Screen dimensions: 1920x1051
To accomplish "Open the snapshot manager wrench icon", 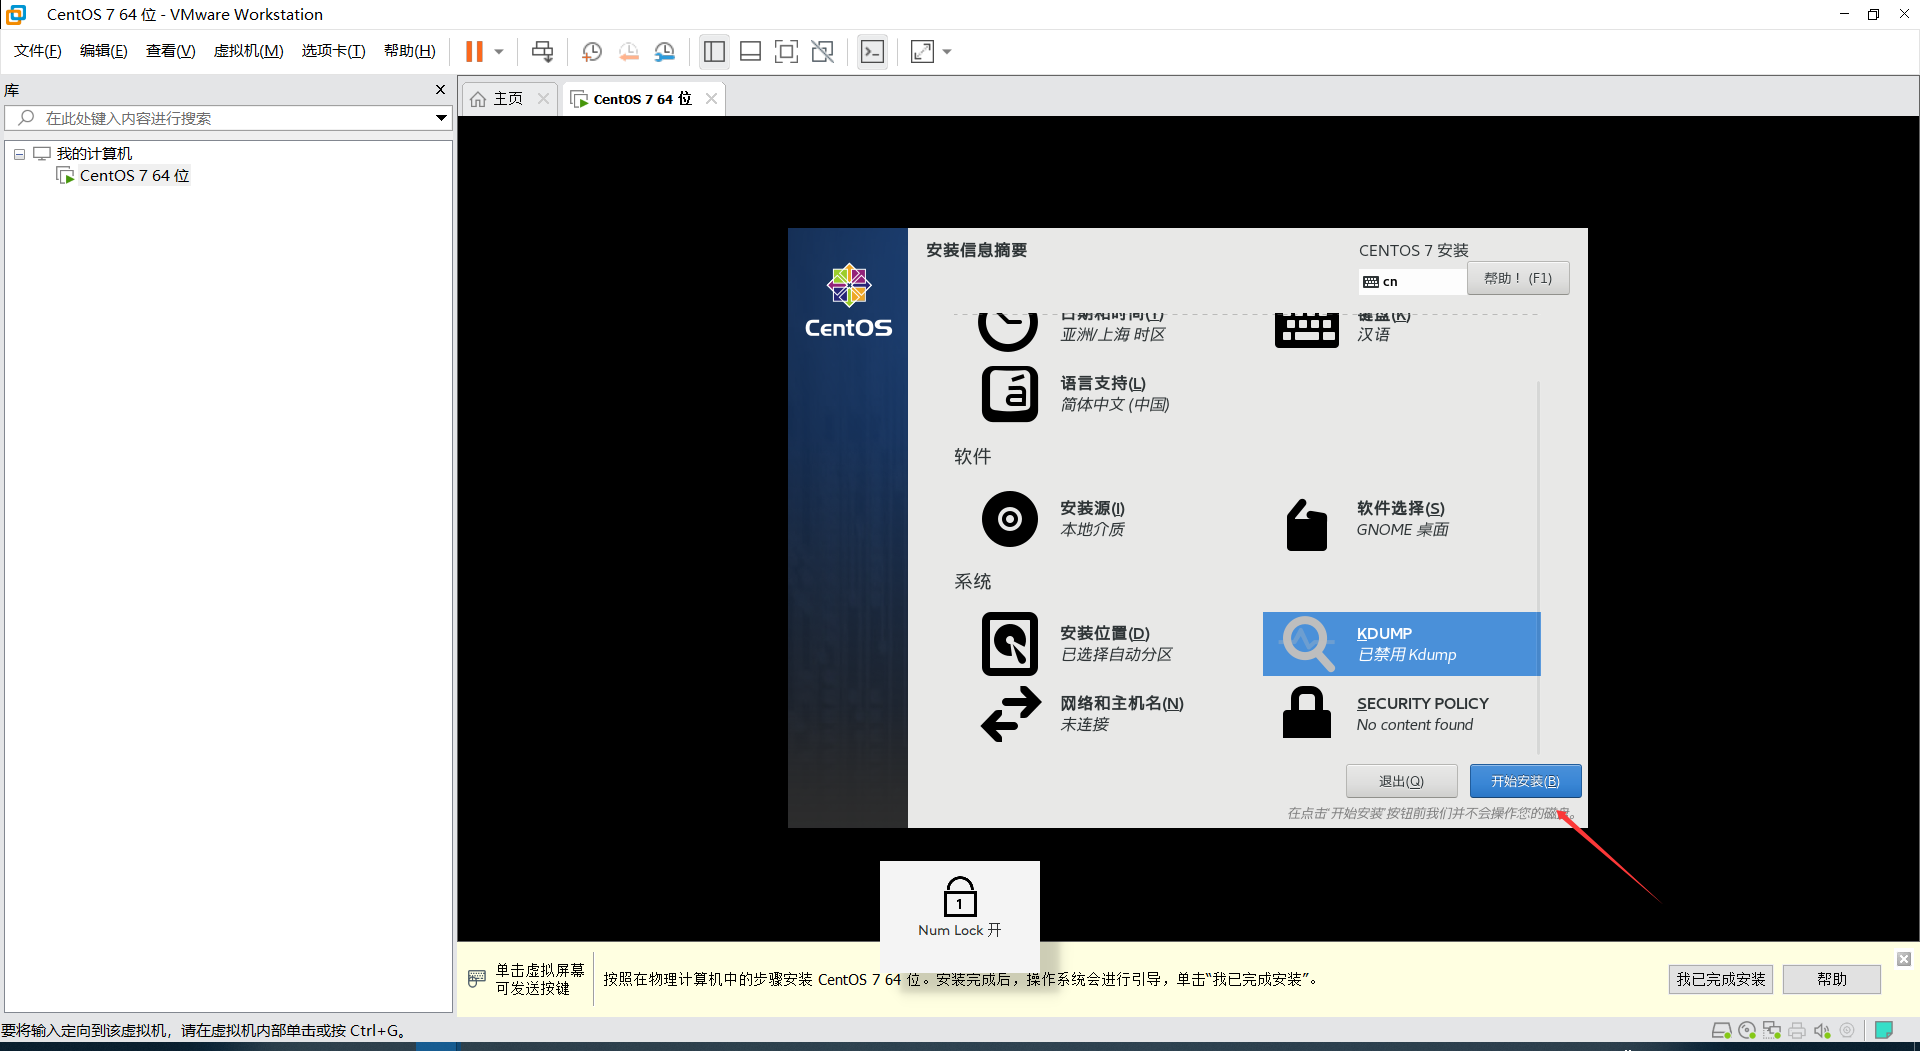I will tap(665, 52).
